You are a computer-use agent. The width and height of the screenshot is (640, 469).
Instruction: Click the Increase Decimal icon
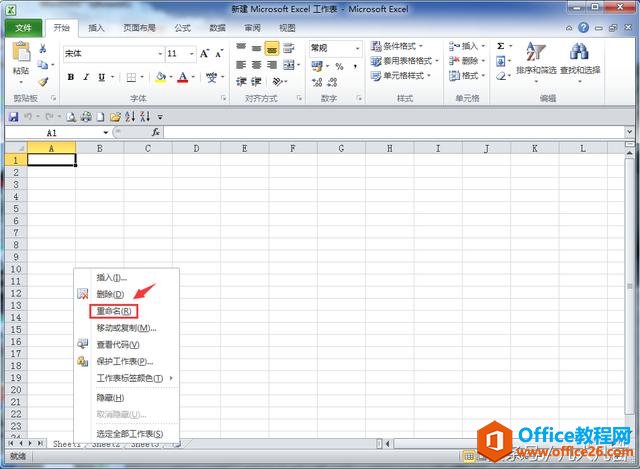click(x=317, y=82)
